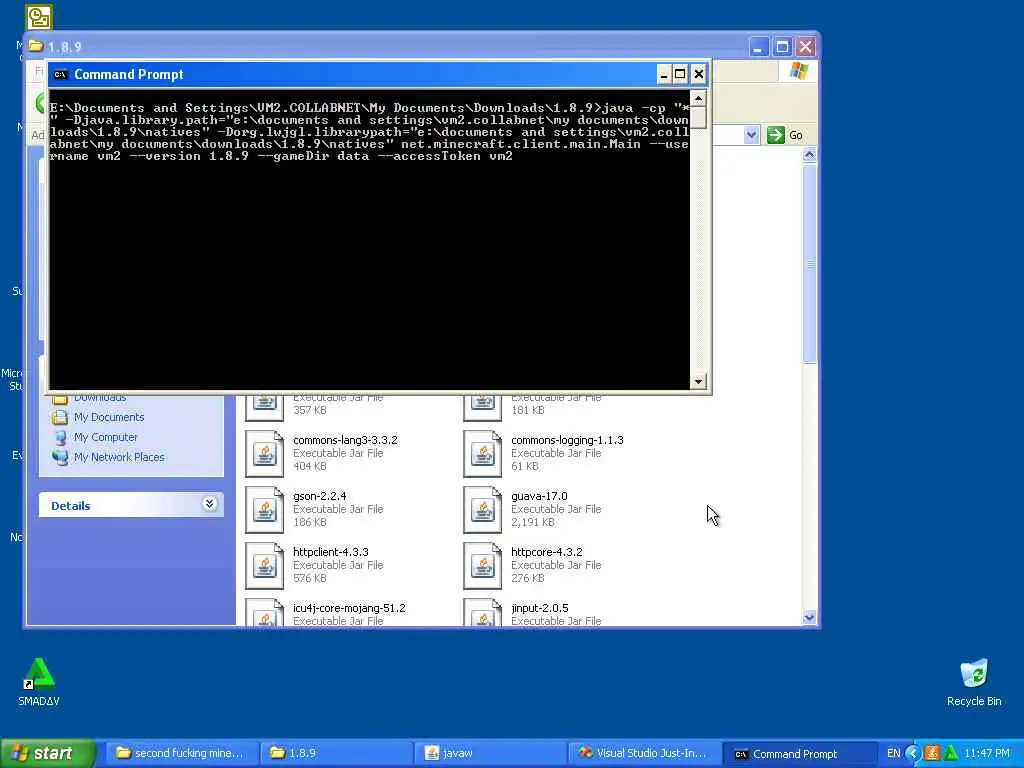The height and width of the screenshot is (768, 1024).
Task: Select the httpclient-4.3.3 jar icon
Action: (x=264, y=566)
